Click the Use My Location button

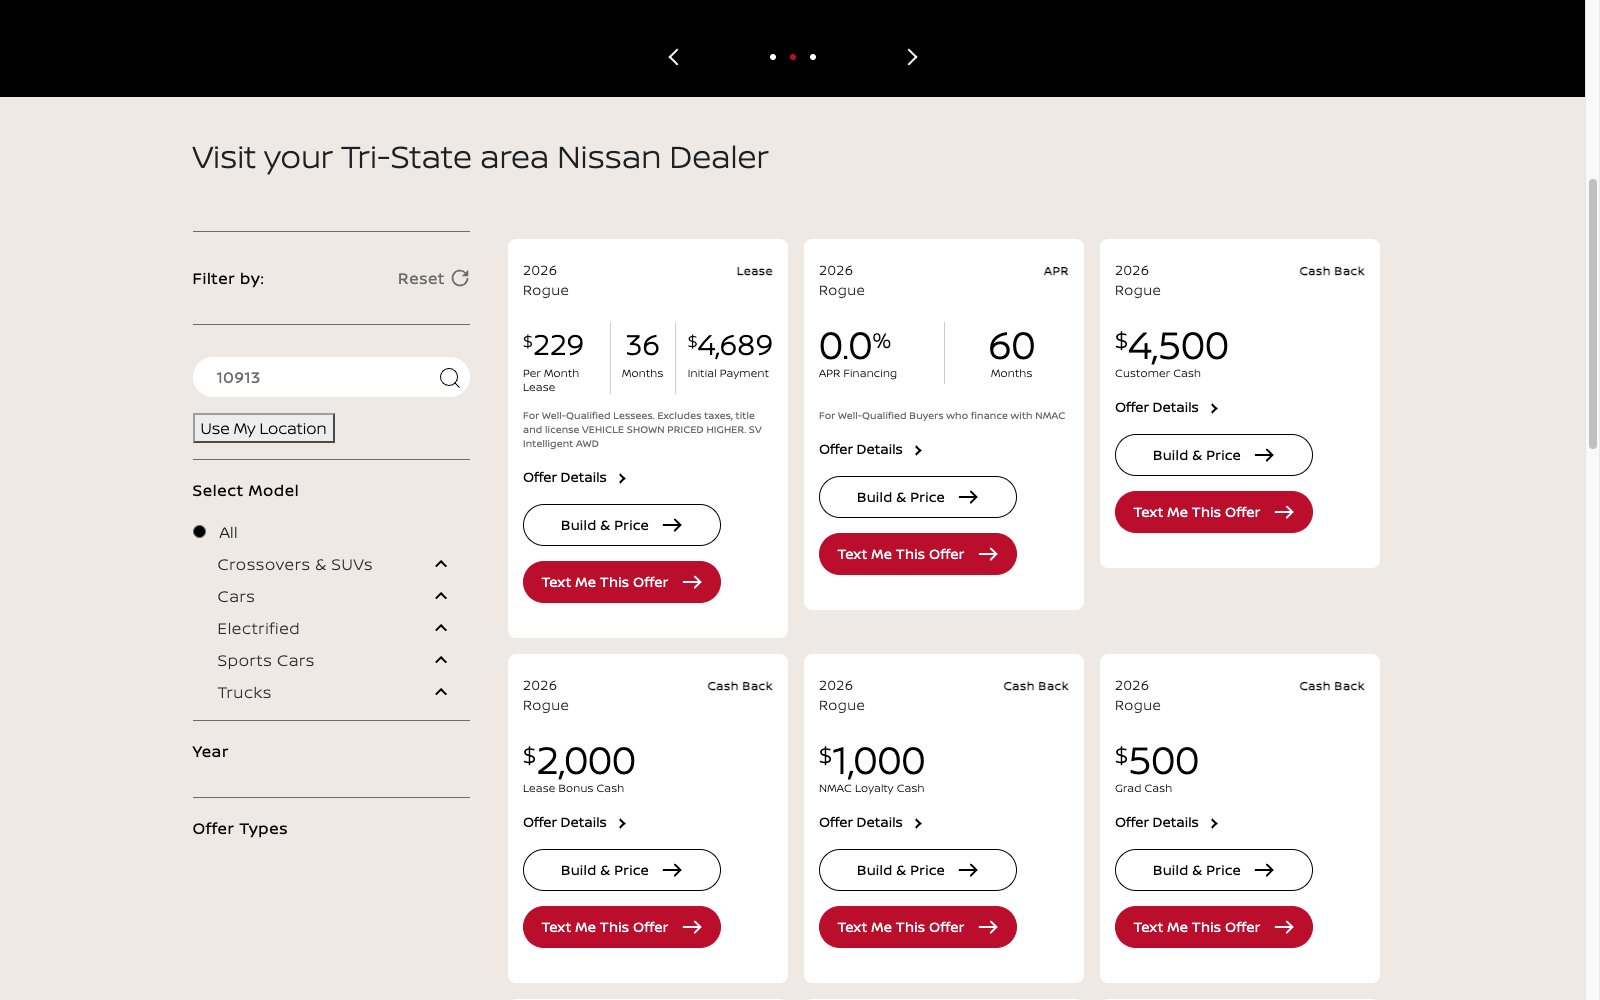pyautogui.click(x=264, y=428)
